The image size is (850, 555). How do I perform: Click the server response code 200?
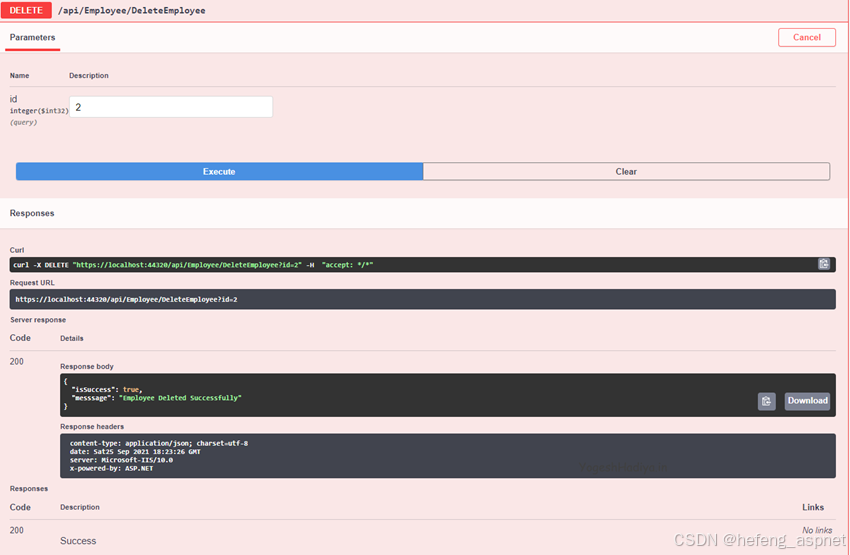pyautogui.click(x=17, y=362)
